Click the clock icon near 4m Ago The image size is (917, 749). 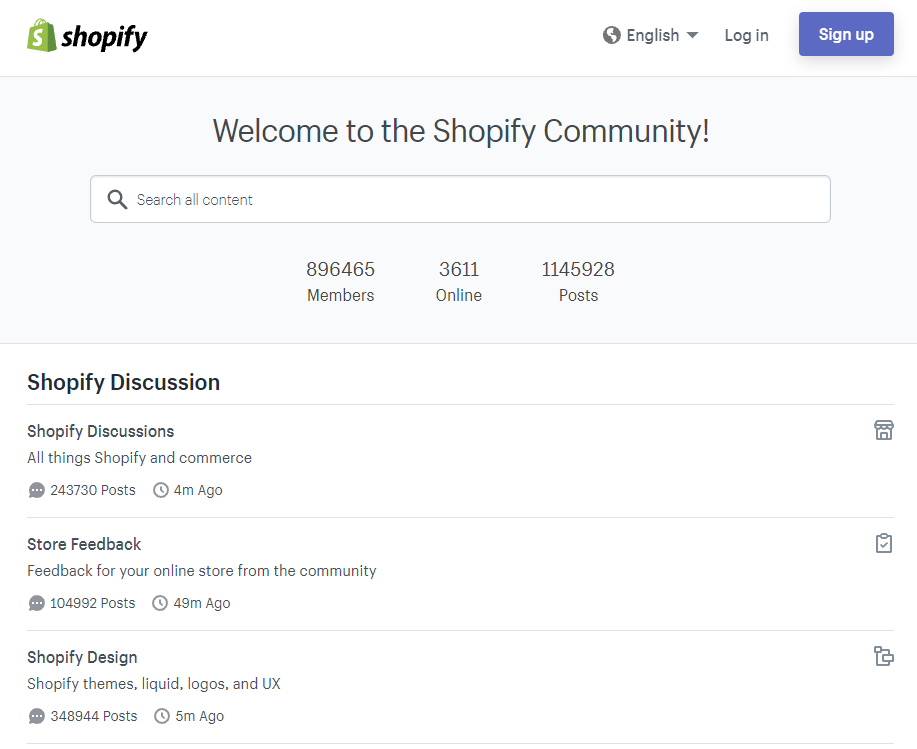click(x=161, y=490)
